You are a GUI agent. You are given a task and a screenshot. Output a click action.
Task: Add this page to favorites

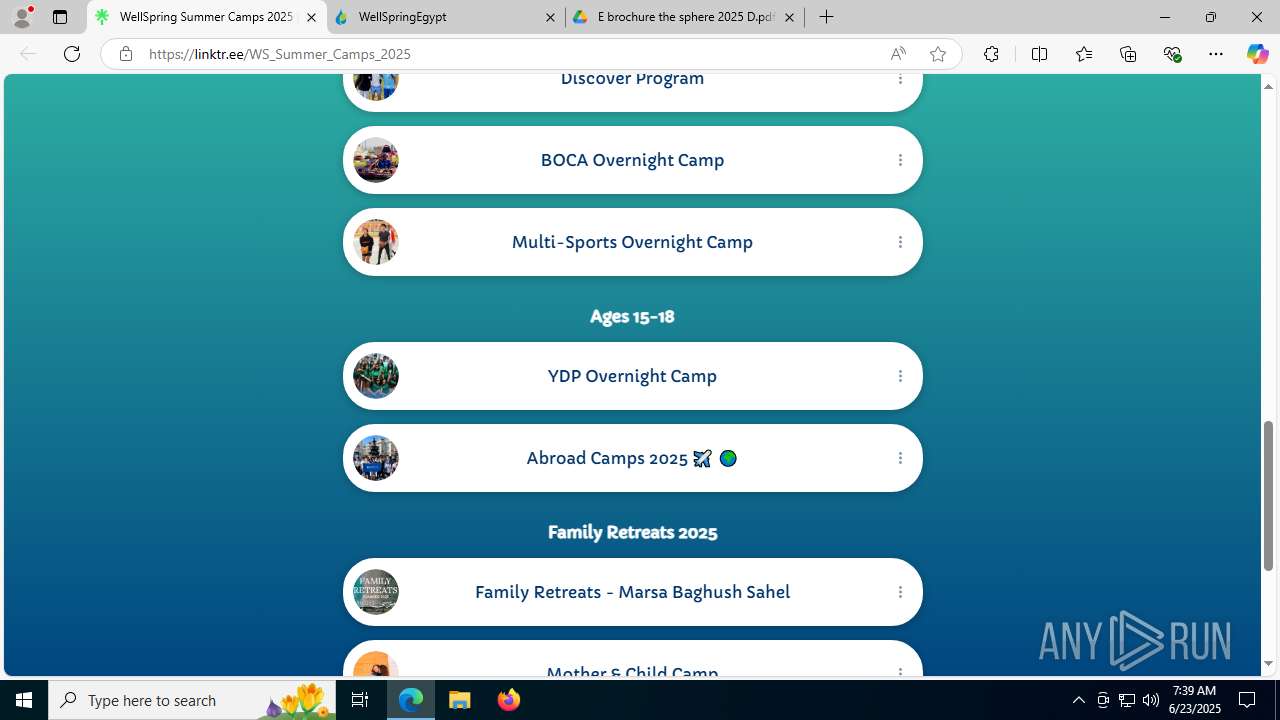point(937,54)
